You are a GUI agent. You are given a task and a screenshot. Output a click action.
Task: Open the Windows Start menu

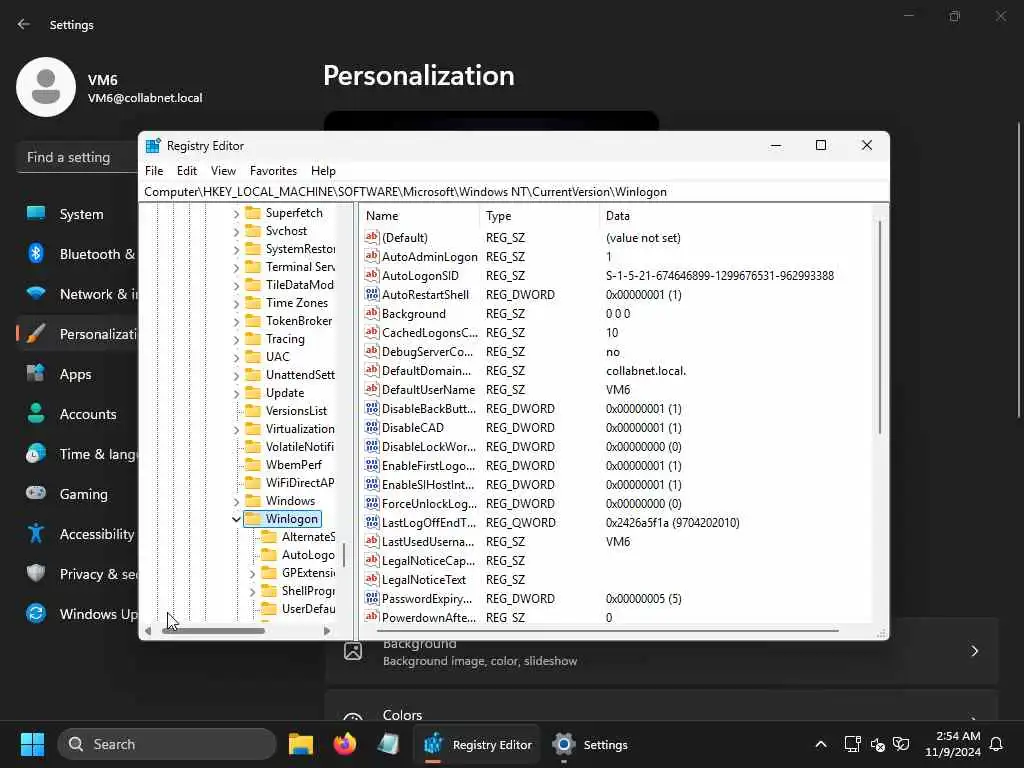click(x=32, y=744)
